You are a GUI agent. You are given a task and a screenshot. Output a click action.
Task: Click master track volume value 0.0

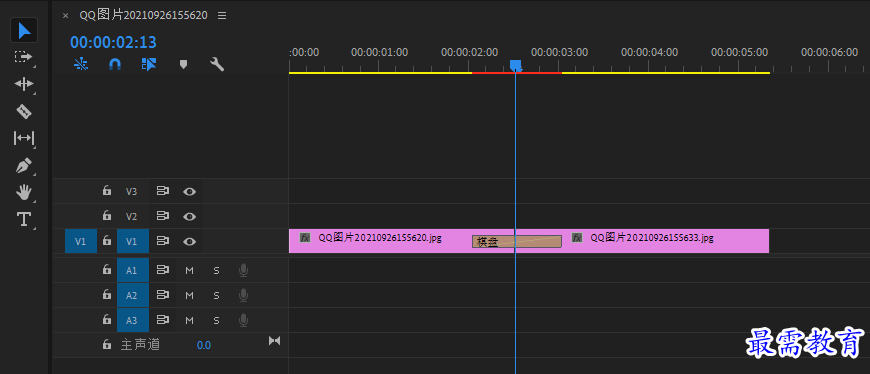click(204, 345)
